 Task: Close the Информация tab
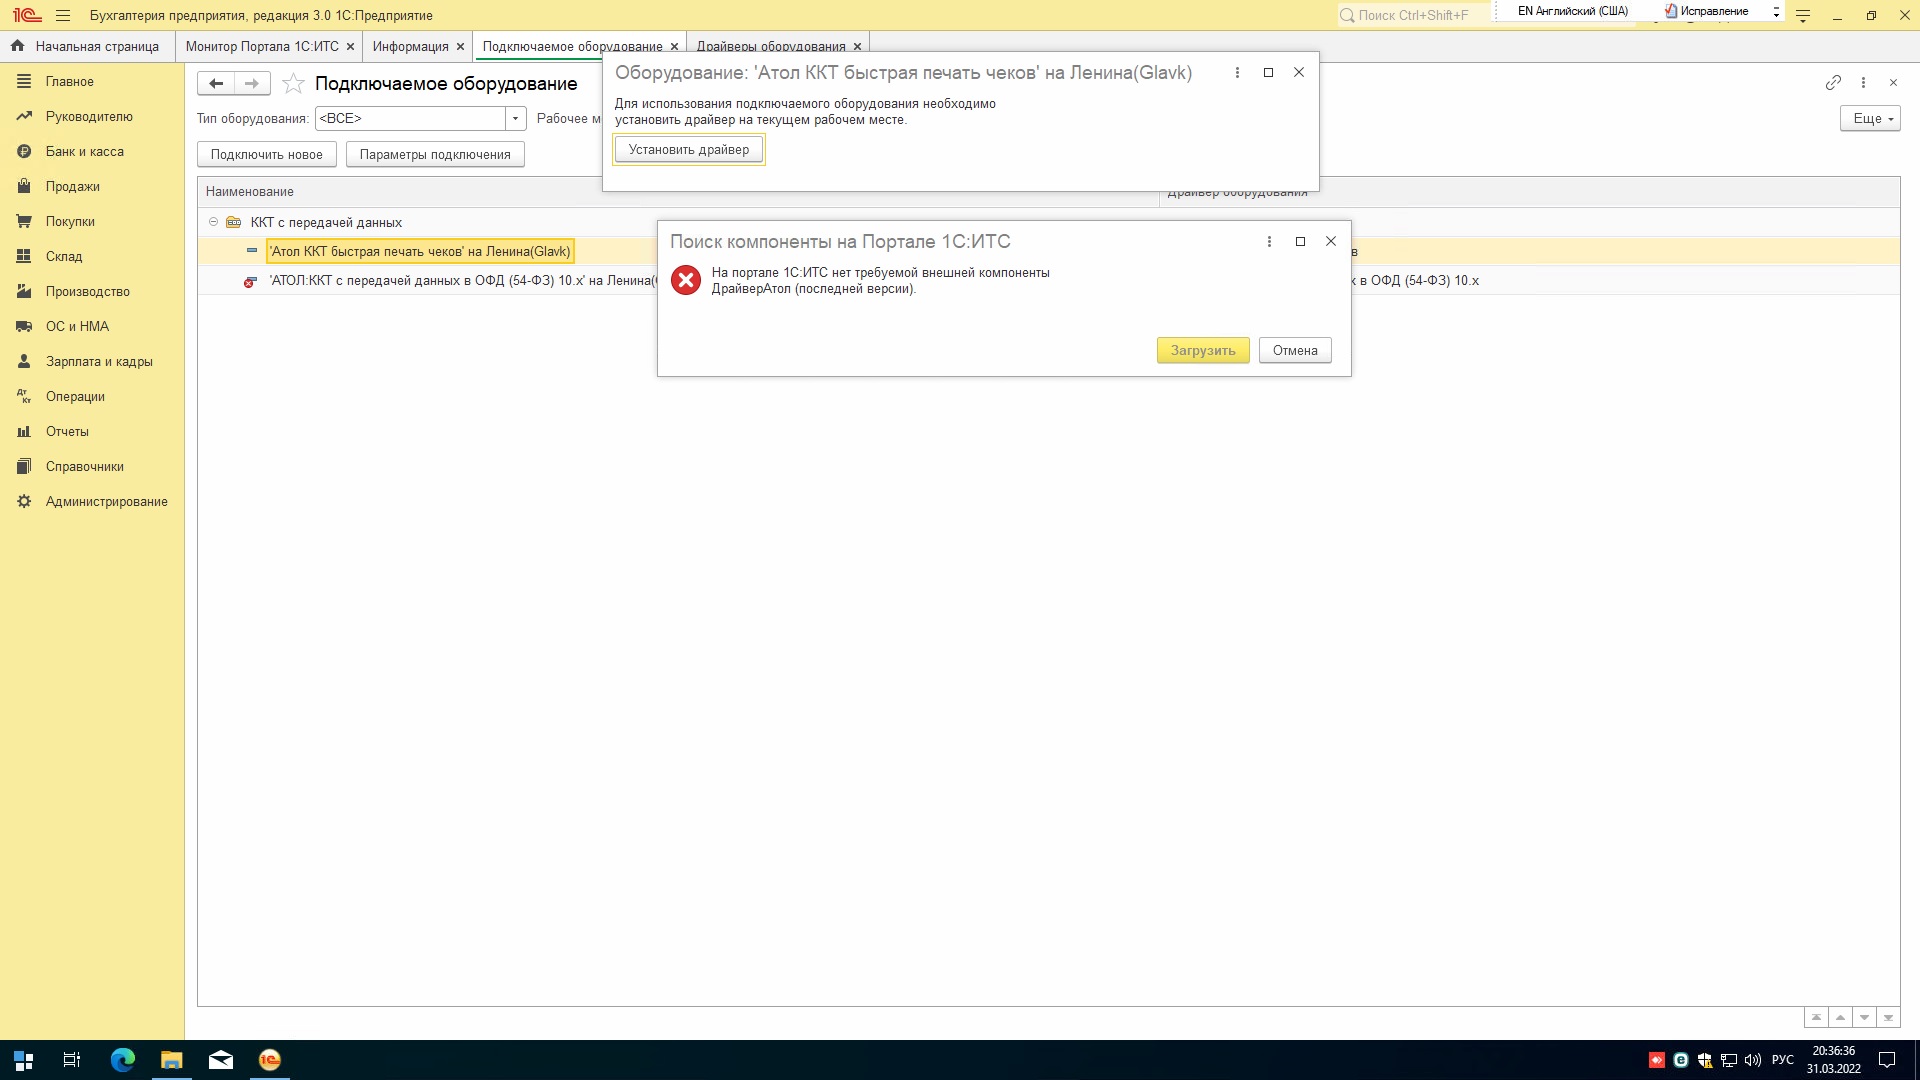(460, 46)
